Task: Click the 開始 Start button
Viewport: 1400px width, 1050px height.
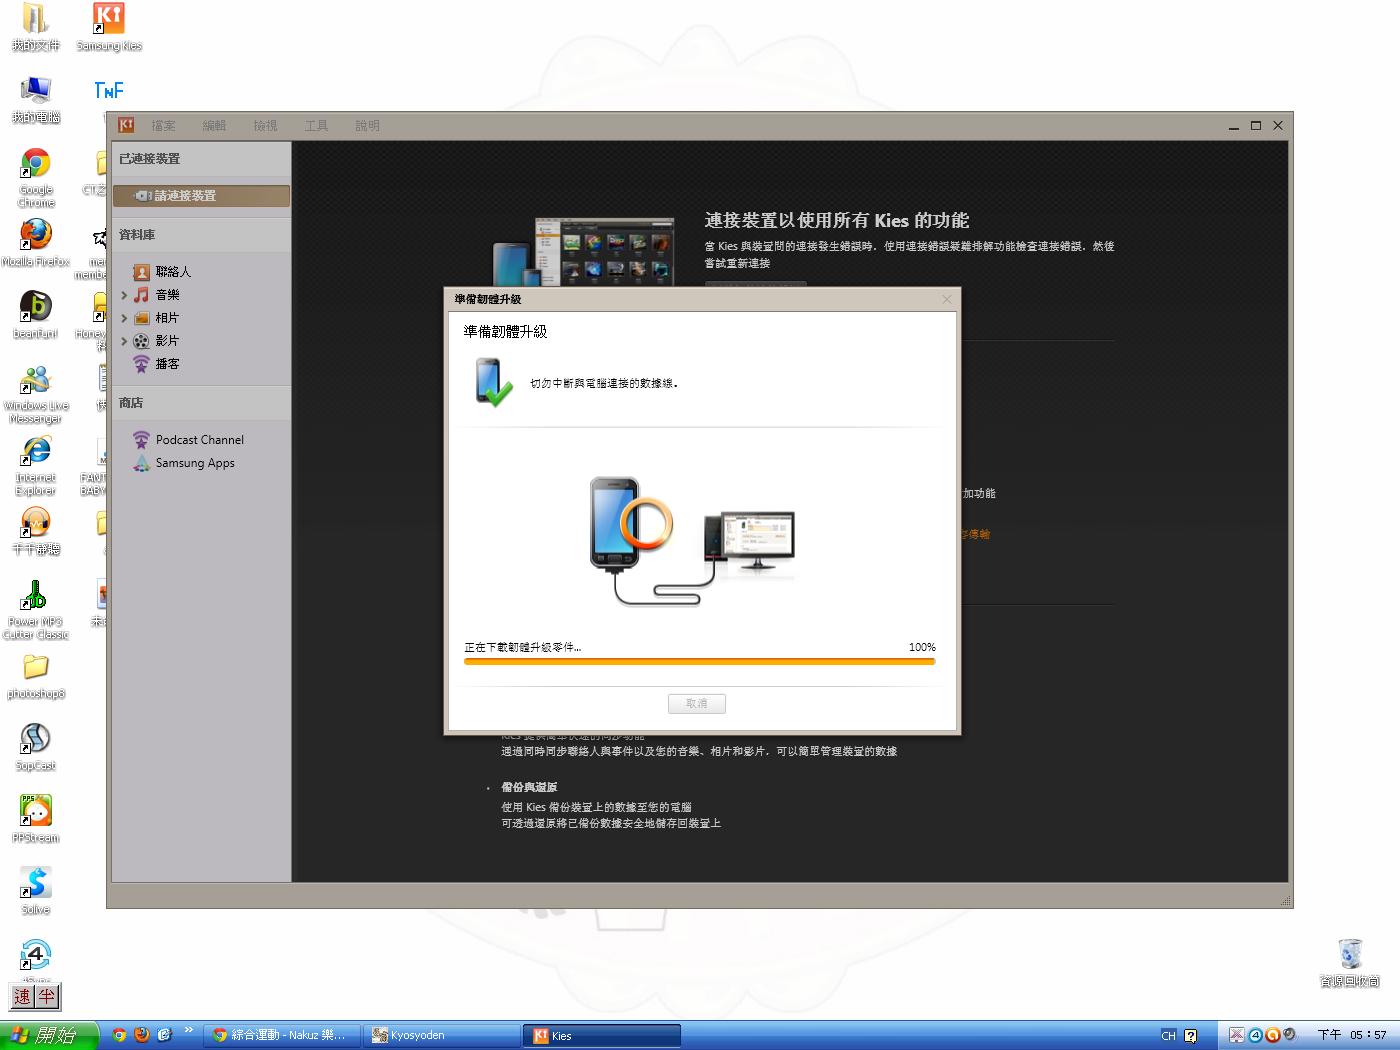Action: coord(50,1035)
